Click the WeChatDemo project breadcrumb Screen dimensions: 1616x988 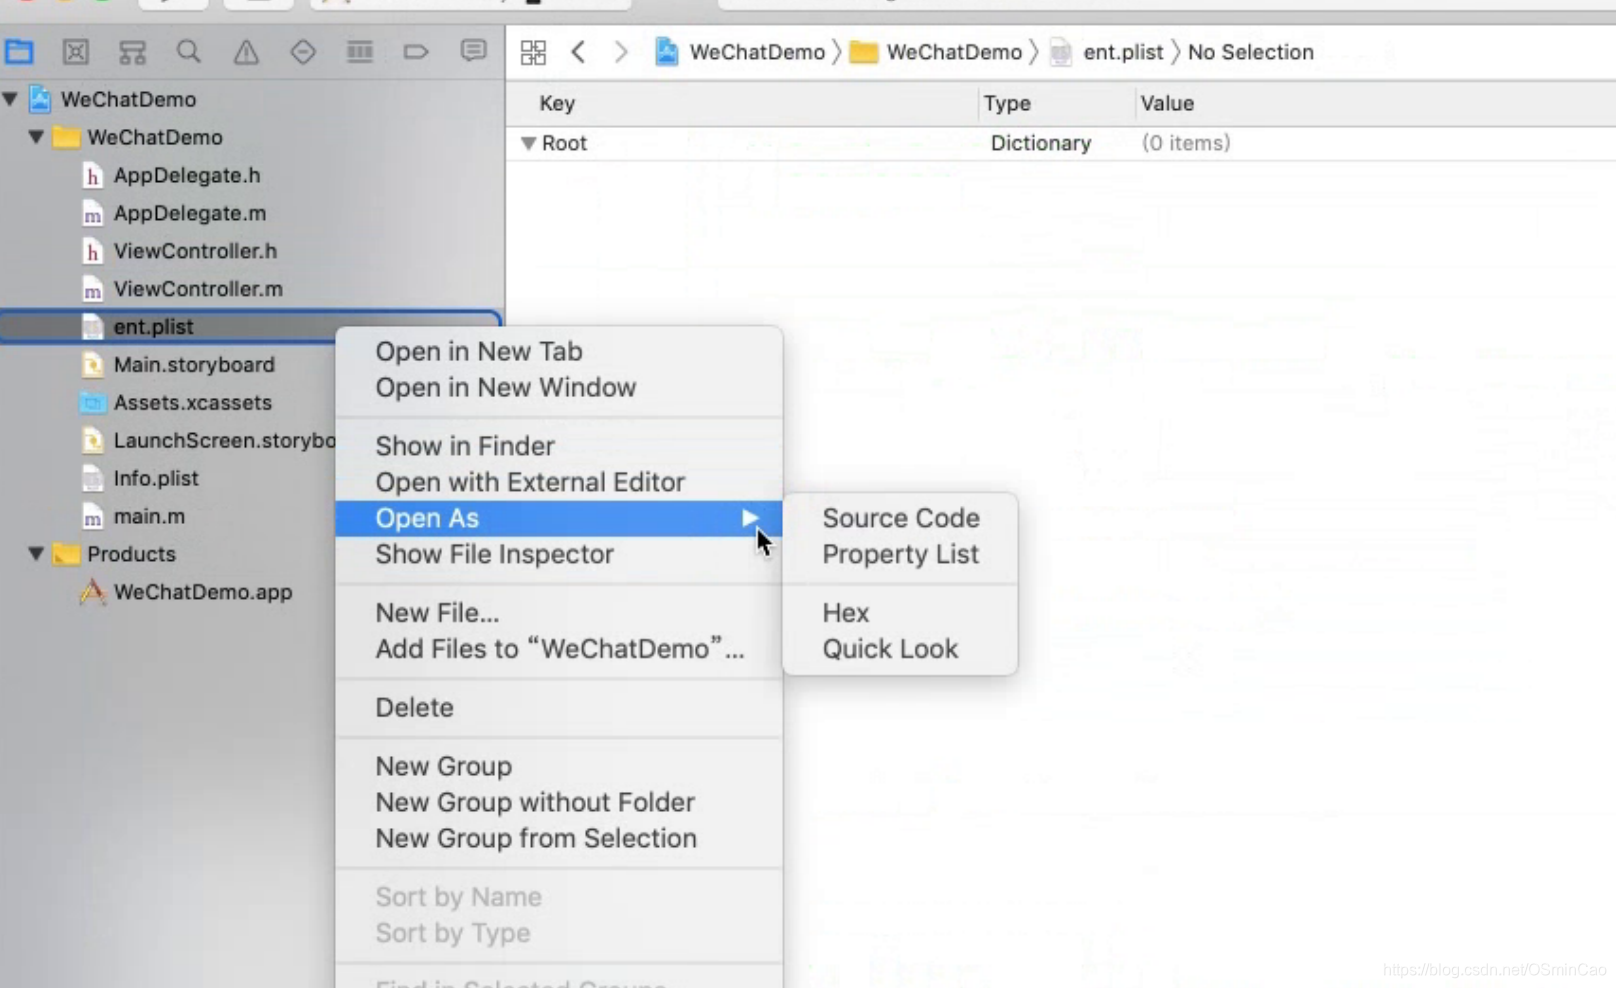click(x=740, y=52)
